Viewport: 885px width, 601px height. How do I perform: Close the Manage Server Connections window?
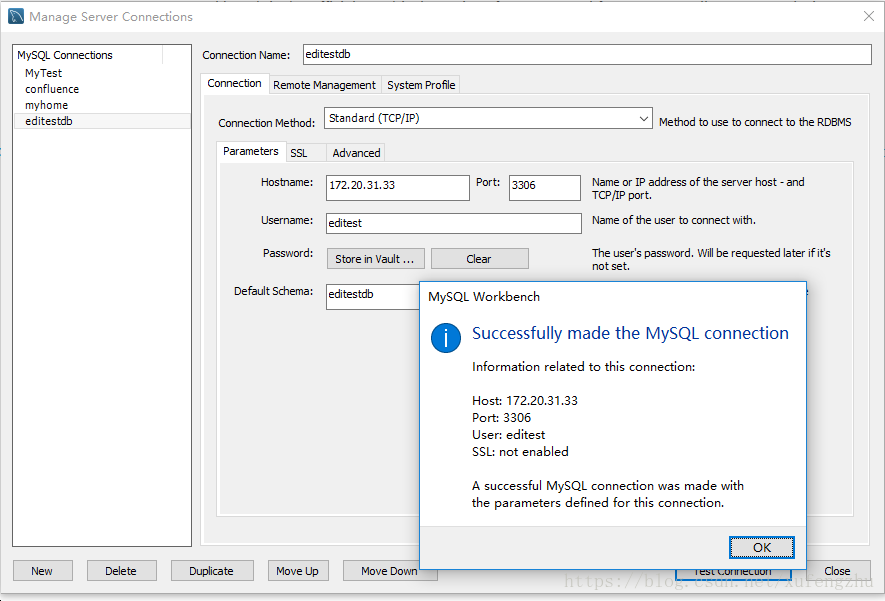tap(869, 16)
